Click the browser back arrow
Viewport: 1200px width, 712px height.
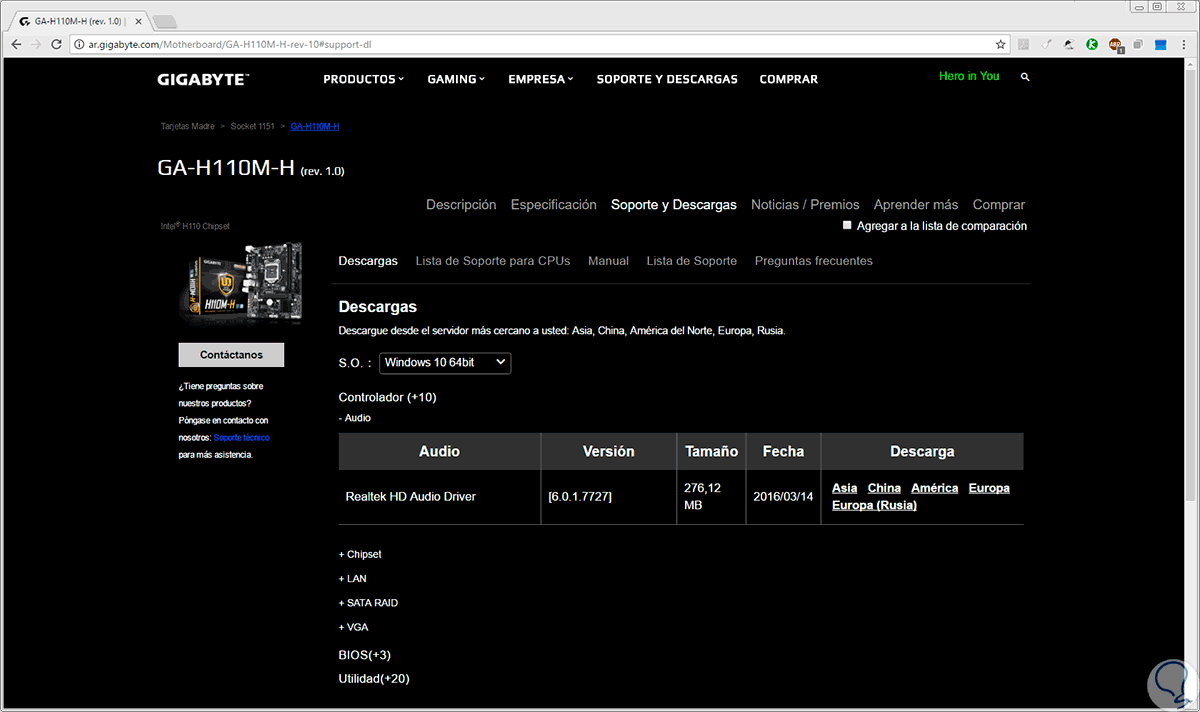tap(16, 44)
